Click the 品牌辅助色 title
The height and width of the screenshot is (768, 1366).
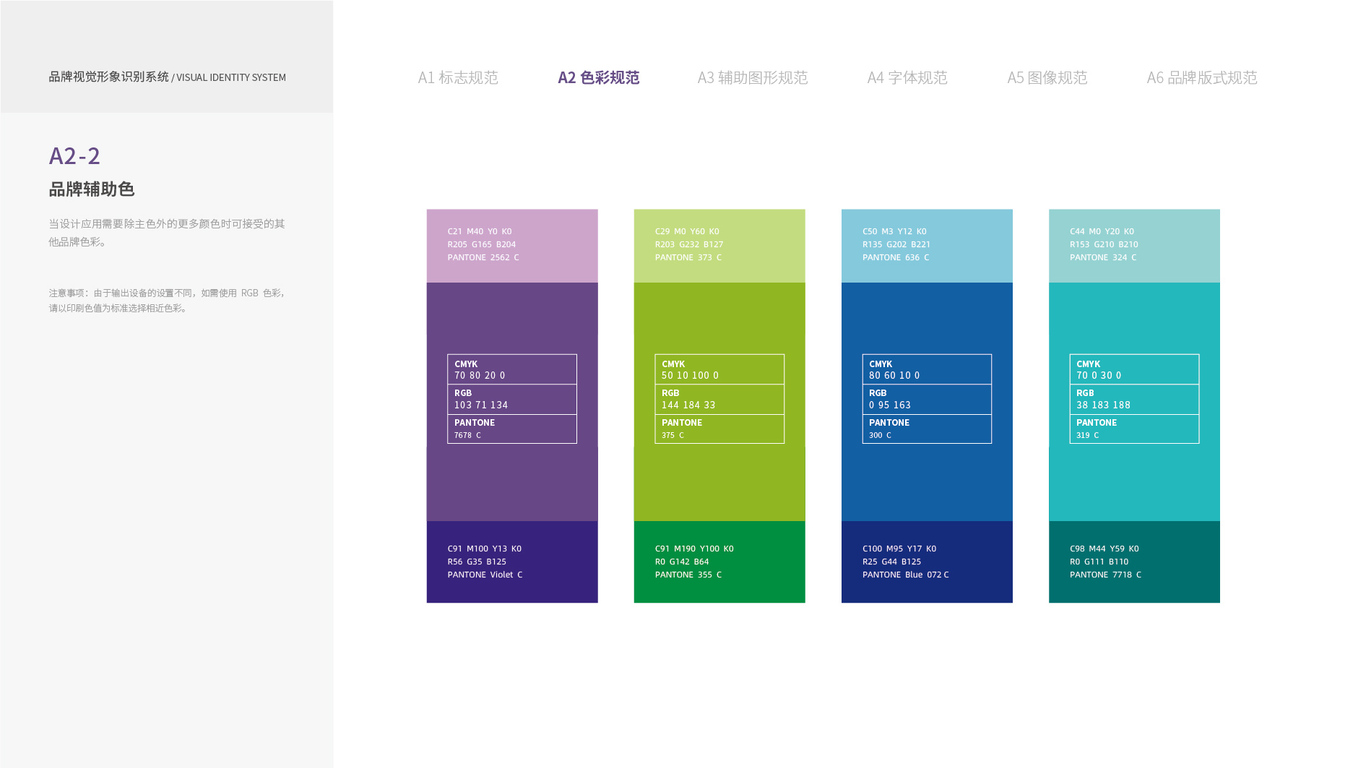91,189
